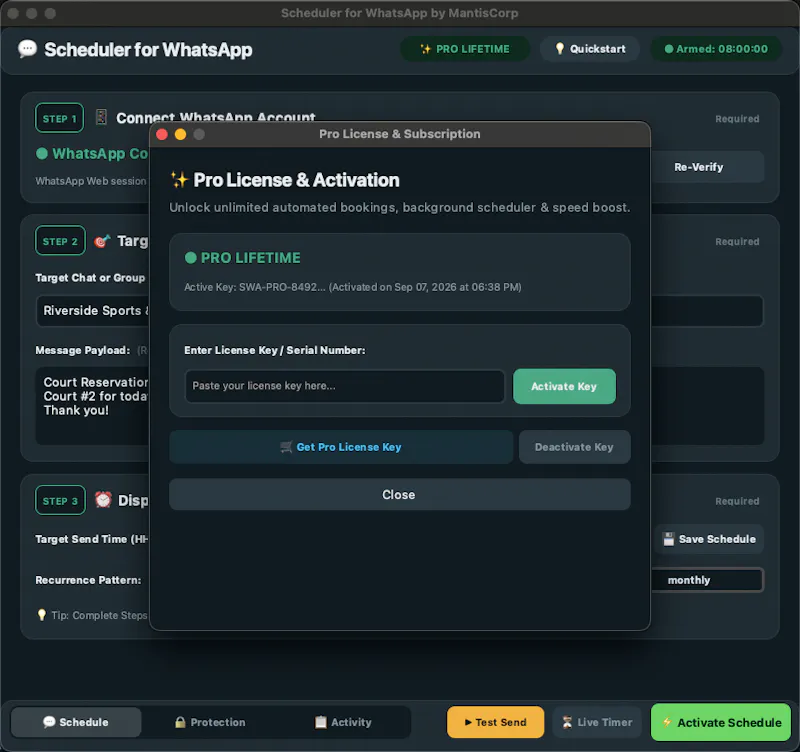Click the sparkles icon beside Pro License & Activation
This screenshot has height=752, width=800.
pos(179,180)
